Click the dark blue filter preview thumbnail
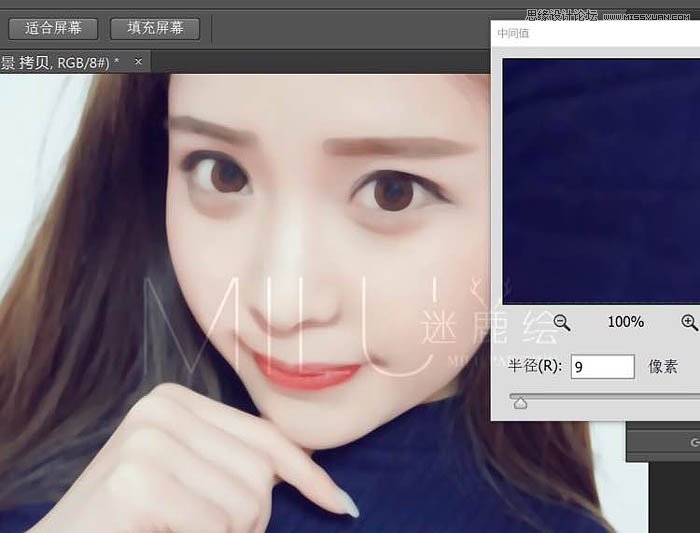Image resolution: width=700 pixels, height=533 pixels. click(601, 181)
